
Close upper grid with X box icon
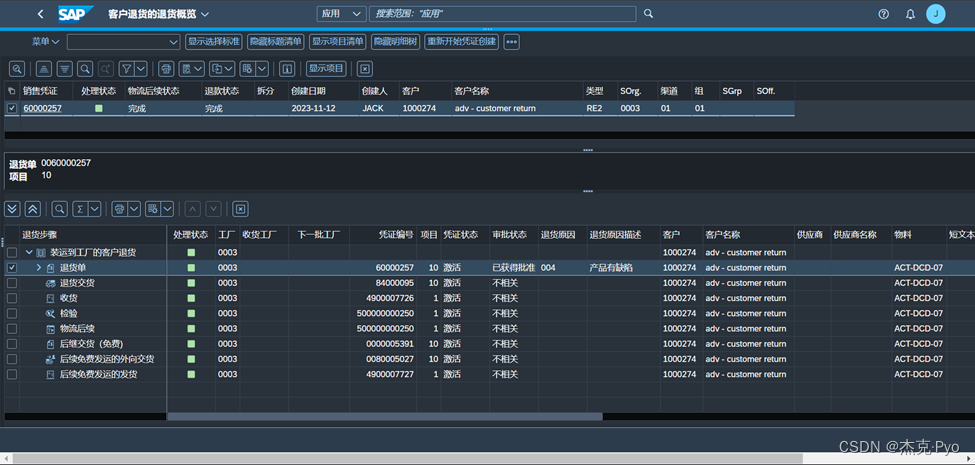(365, 68)
